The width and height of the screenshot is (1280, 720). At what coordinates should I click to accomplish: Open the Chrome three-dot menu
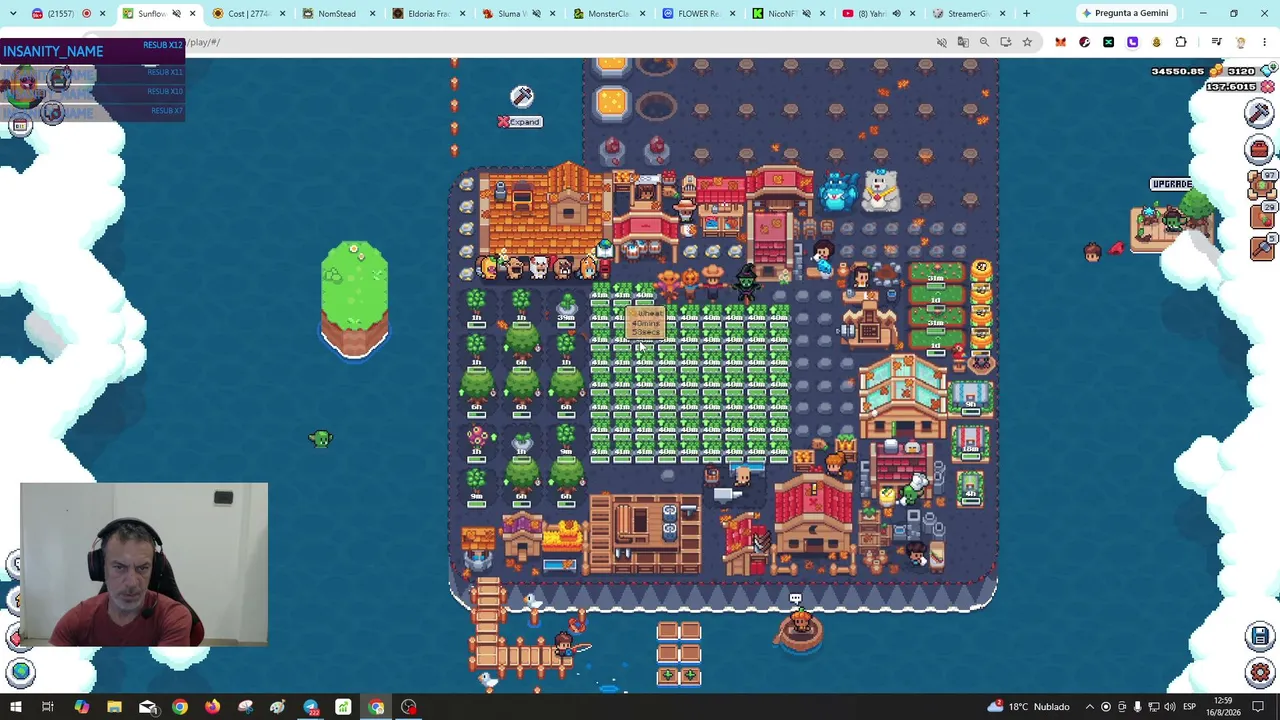(x=1264, y=42)
